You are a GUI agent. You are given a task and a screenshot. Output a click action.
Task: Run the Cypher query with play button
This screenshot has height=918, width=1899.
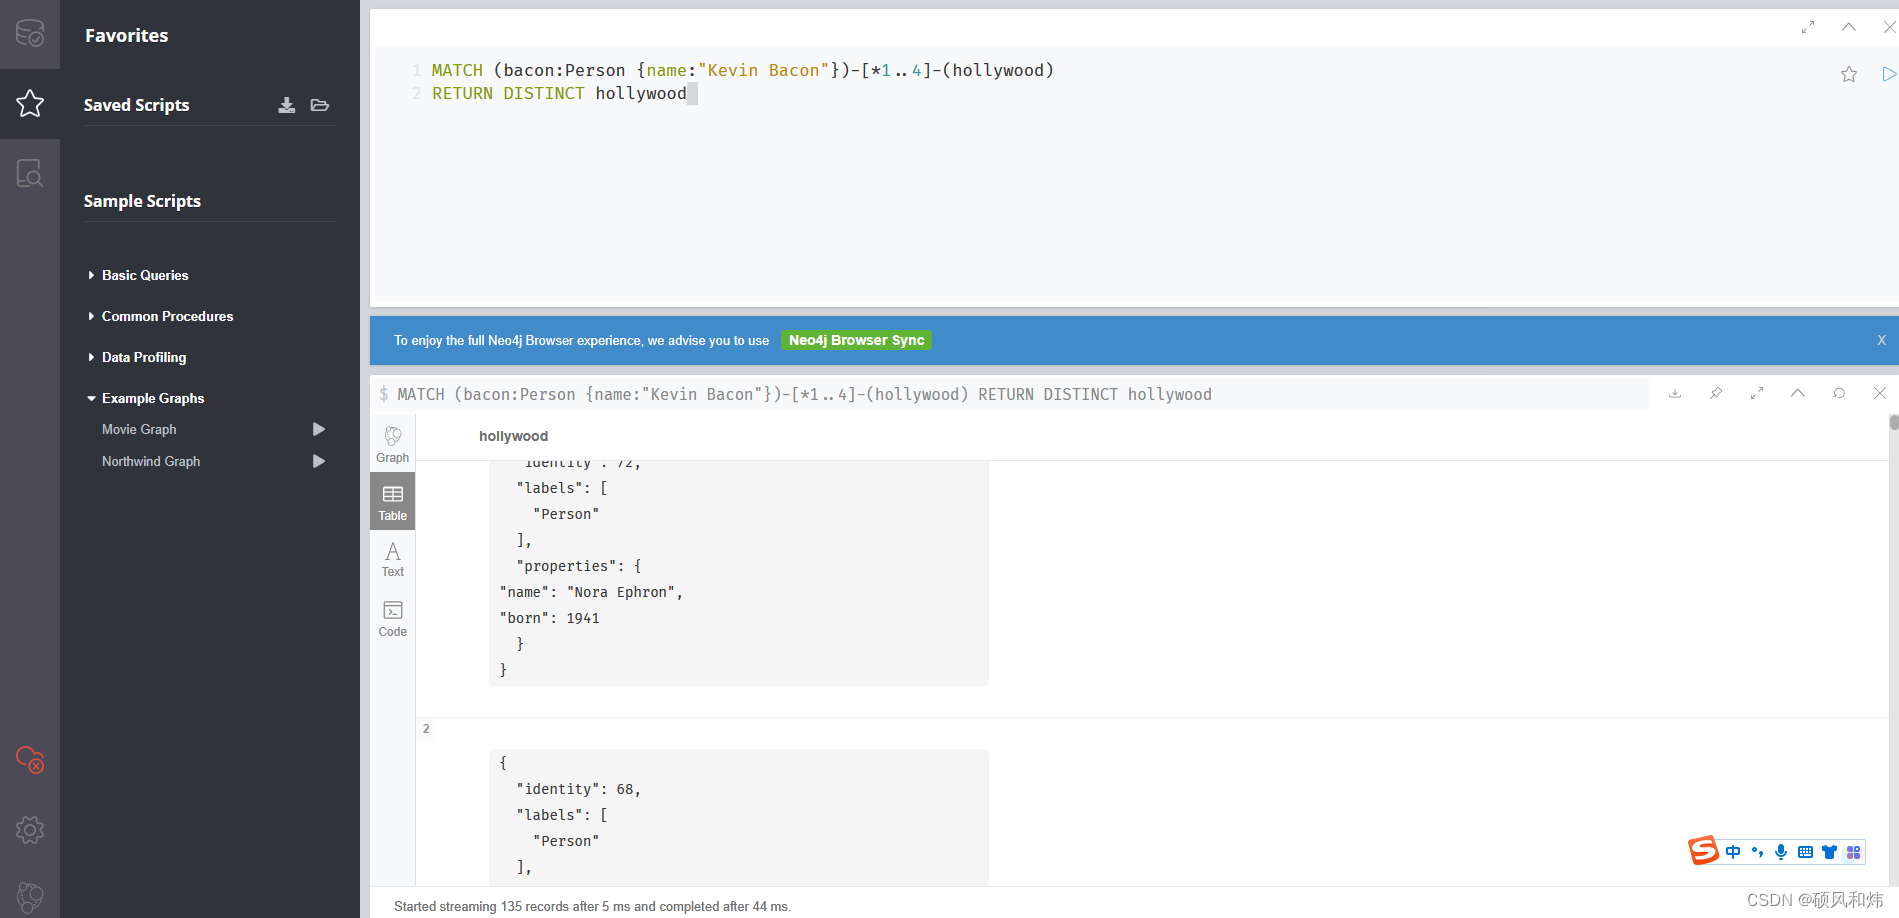point(1888,74)
